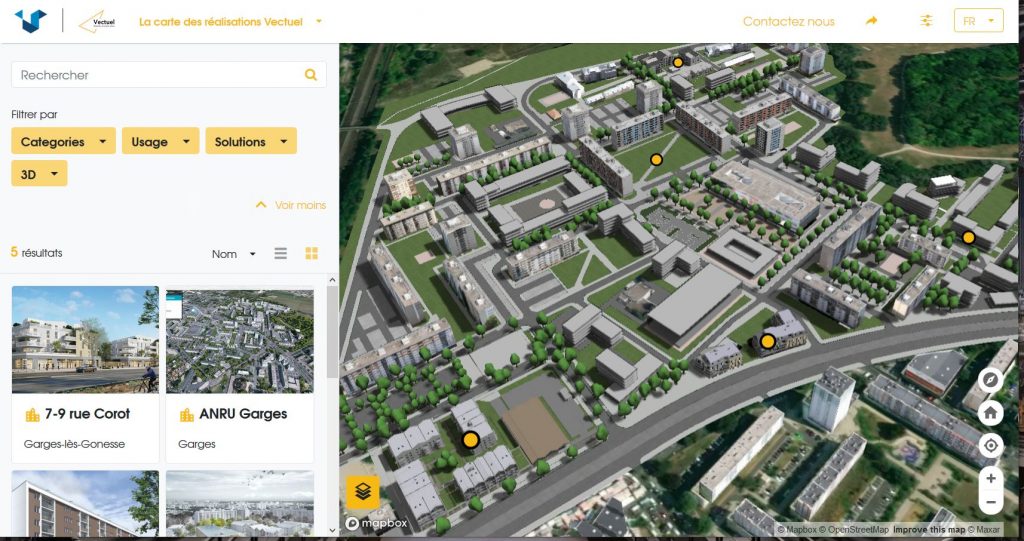Click the share arrow icon

871,21
